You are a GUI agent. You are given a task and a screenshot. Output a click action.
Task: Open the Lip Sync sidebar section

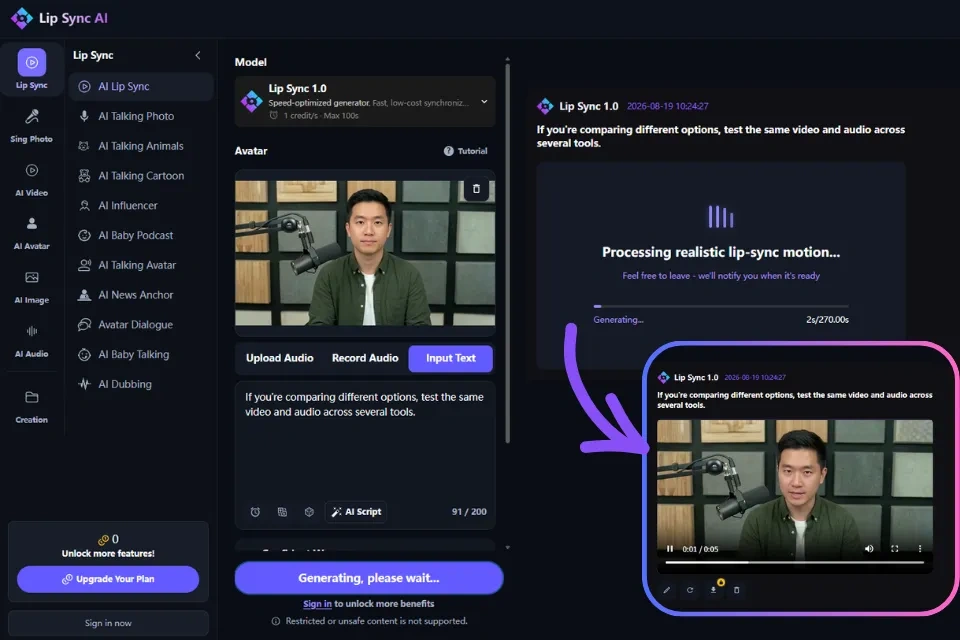pyautogui.click(x=31, y=69)
